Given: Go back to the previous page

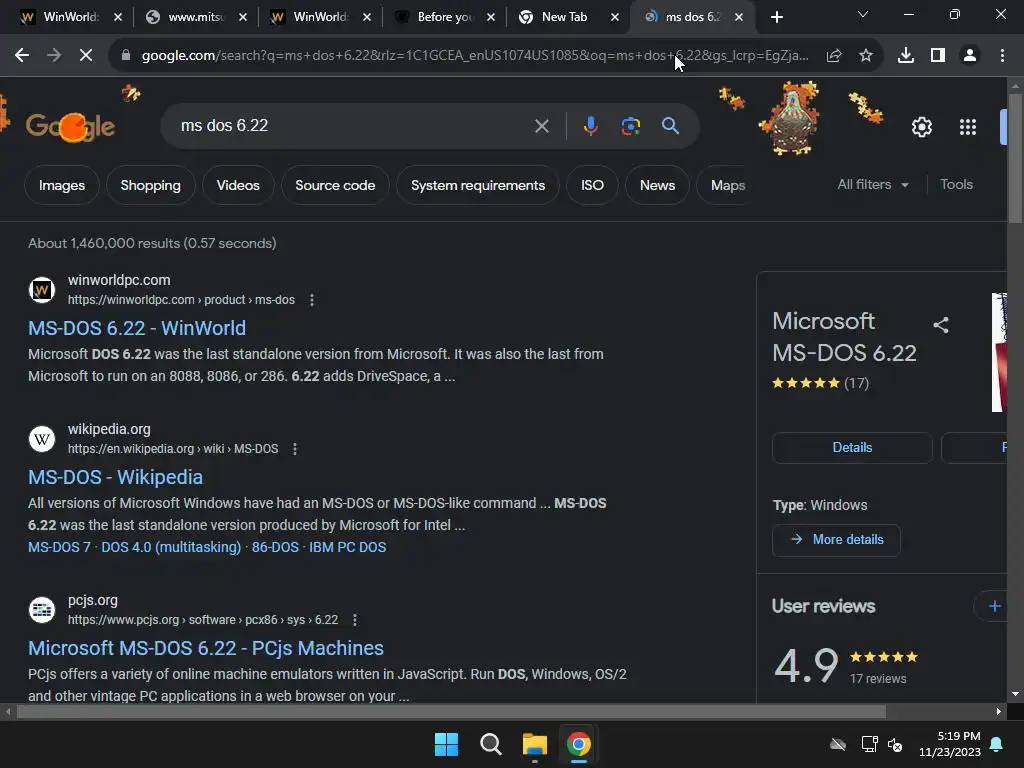Looking at the screenshot, I should 22,56.
